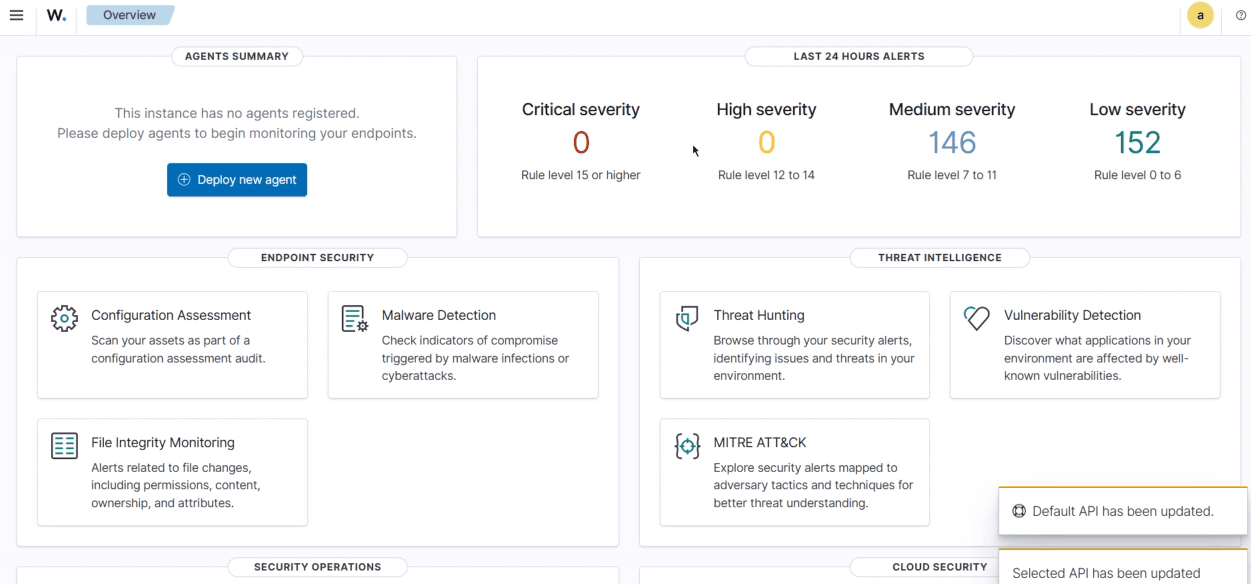Open the MITRE ATT&CK card title
This screenshot has width=1251, height=584.
click(760, 442)
